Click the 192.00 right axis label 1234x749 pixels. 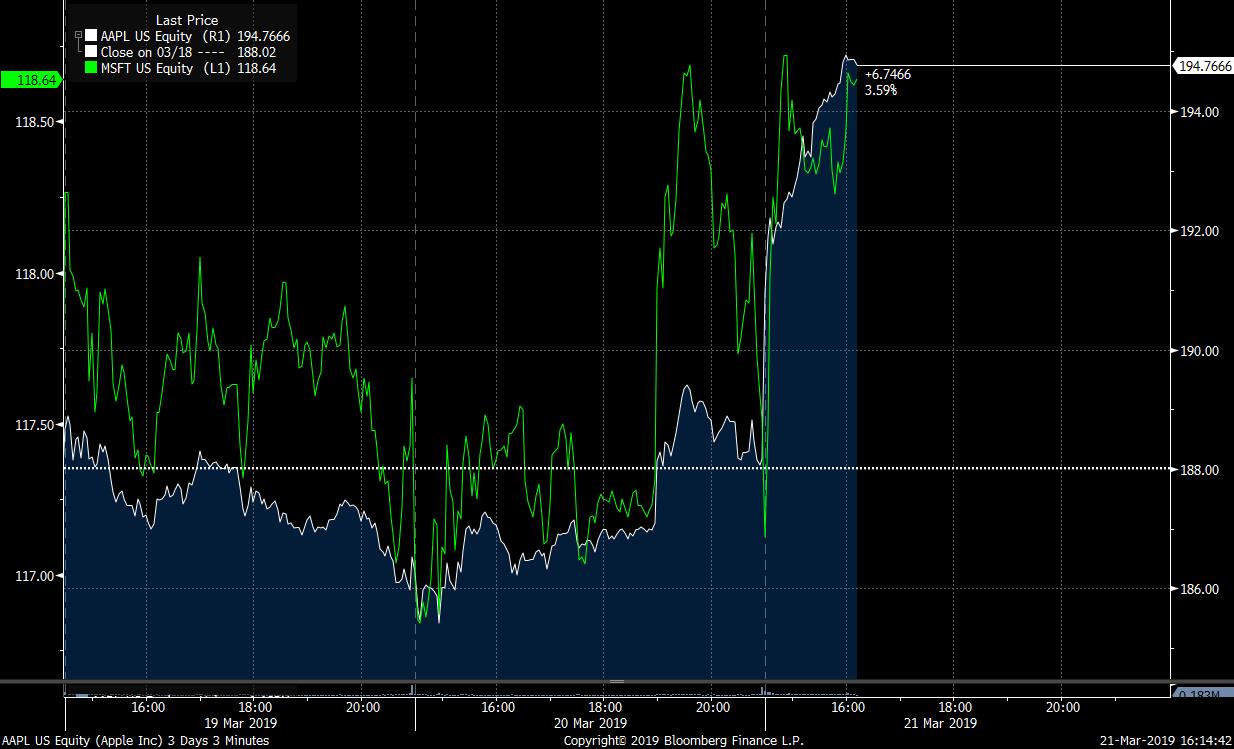point(1199,231)
